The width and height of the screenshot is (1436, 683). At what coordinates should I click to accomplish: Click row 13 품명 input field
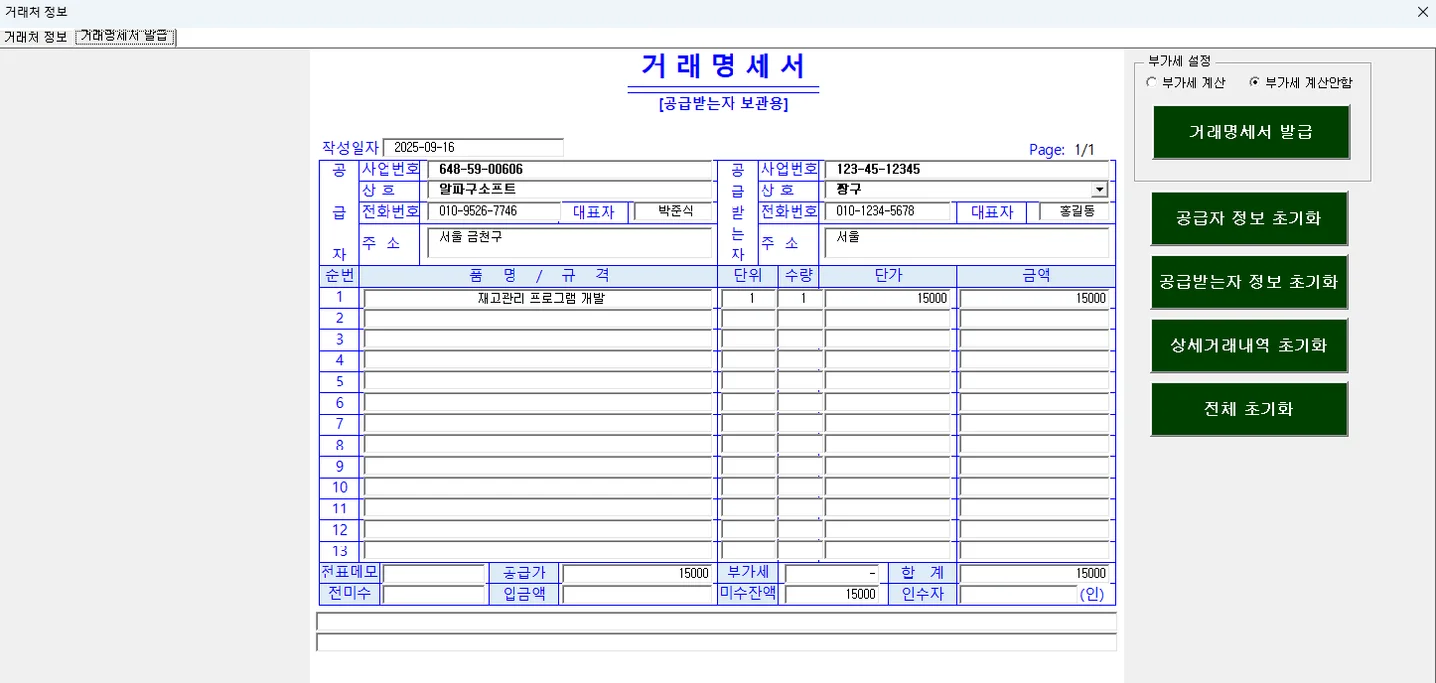click(538, 551)
